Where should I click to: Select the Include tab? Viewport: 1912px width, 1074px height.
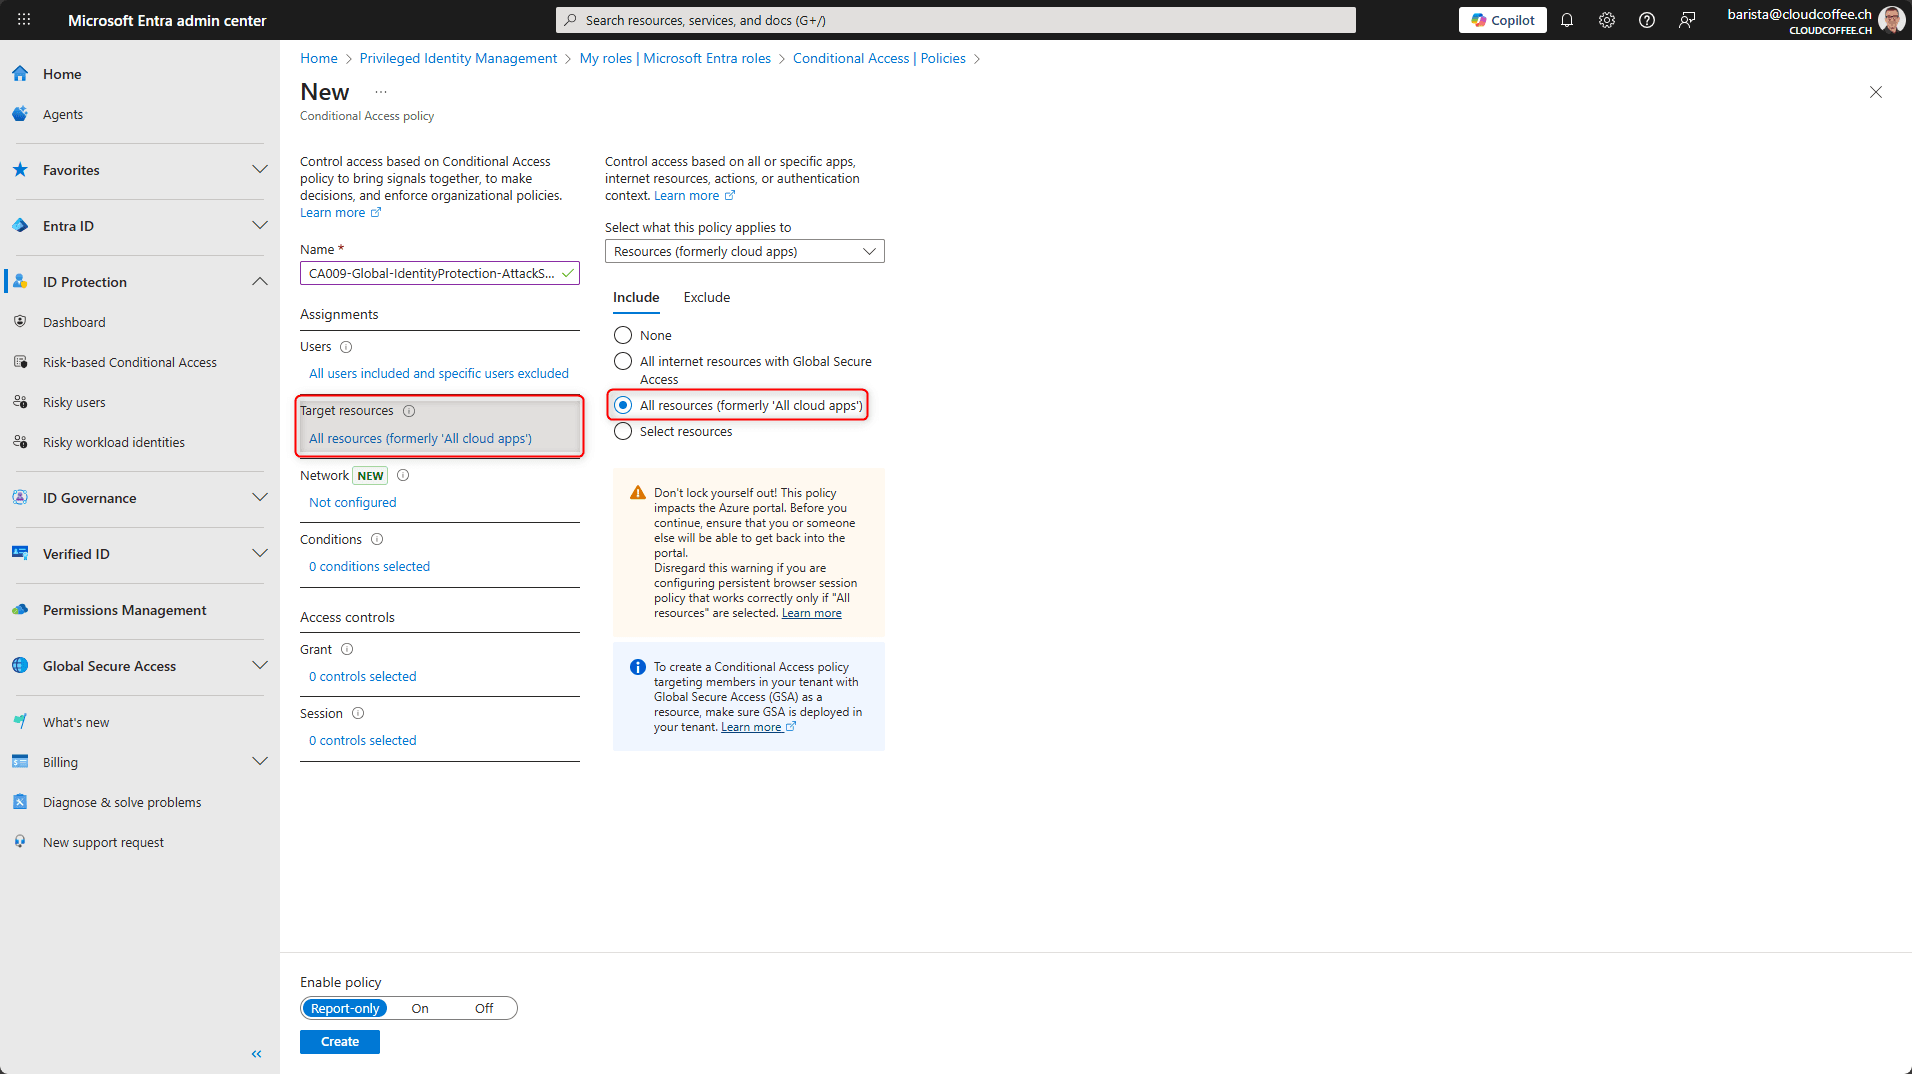(636, 297)
